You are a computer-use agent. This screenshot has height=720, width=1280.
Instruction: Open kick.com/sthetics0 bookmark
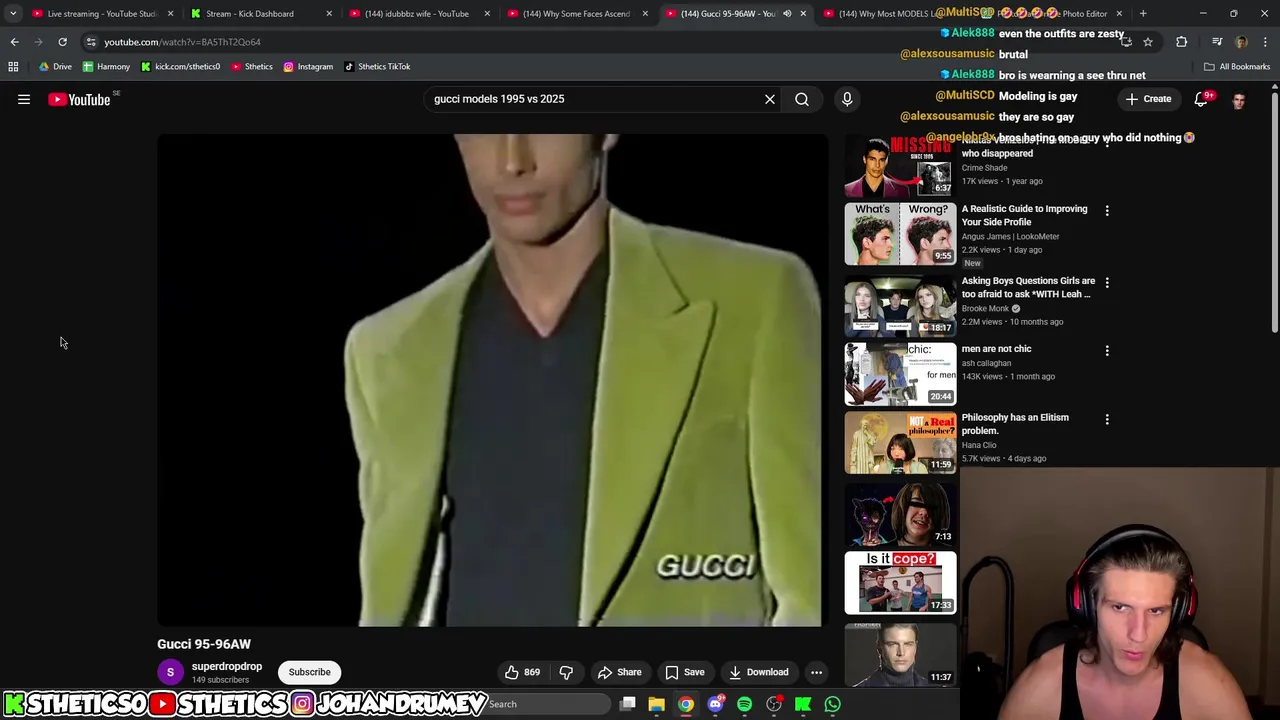tap(180, 67)
